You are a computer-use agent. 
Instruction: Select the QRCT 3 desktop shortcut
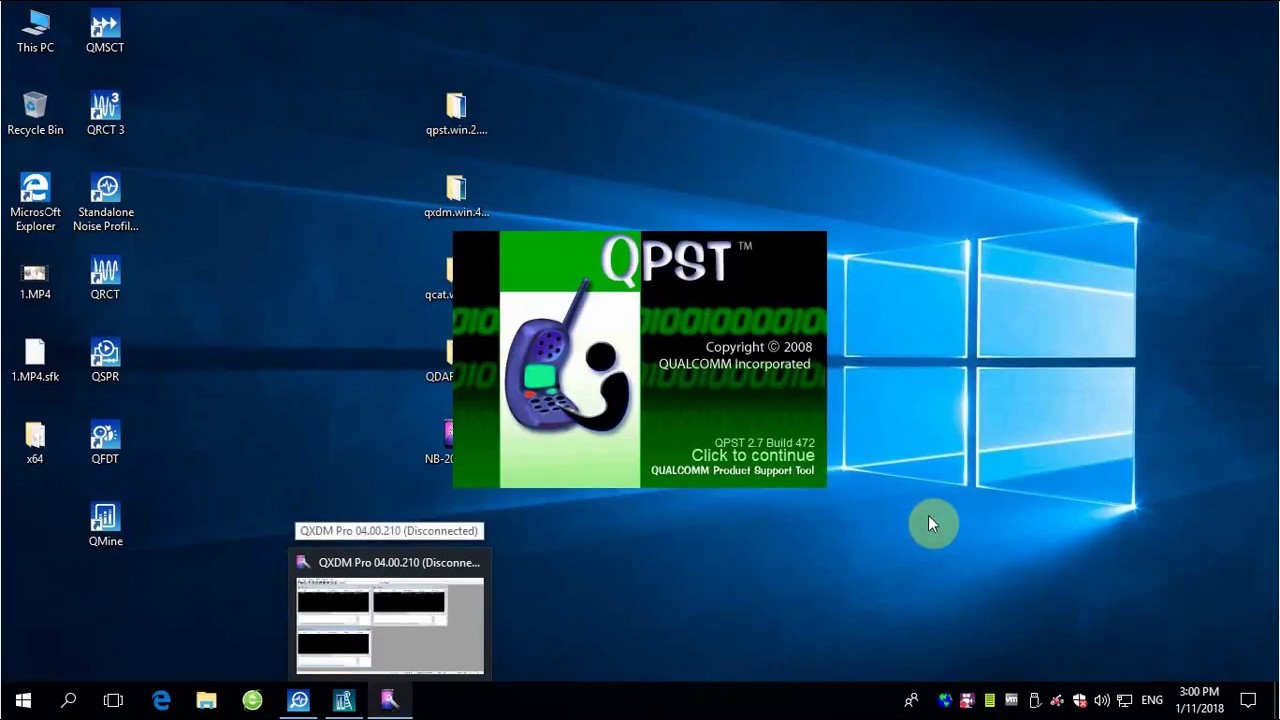coord(105,113)
